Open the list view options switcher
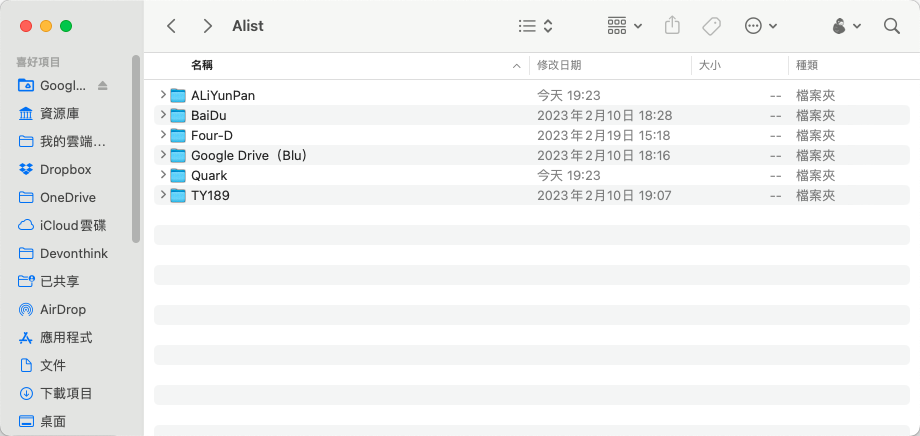 536,26
